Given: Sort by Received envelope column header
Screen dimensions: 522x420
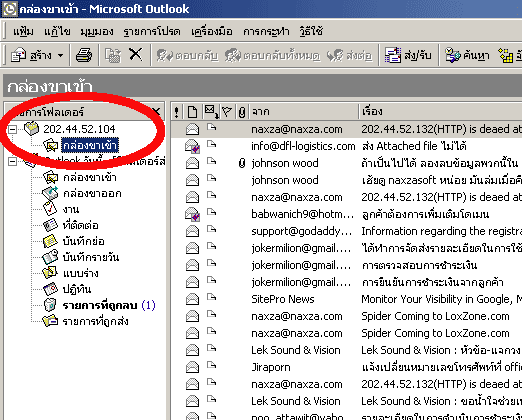Looking at the screenshot, I should click(x=211, y=112).
